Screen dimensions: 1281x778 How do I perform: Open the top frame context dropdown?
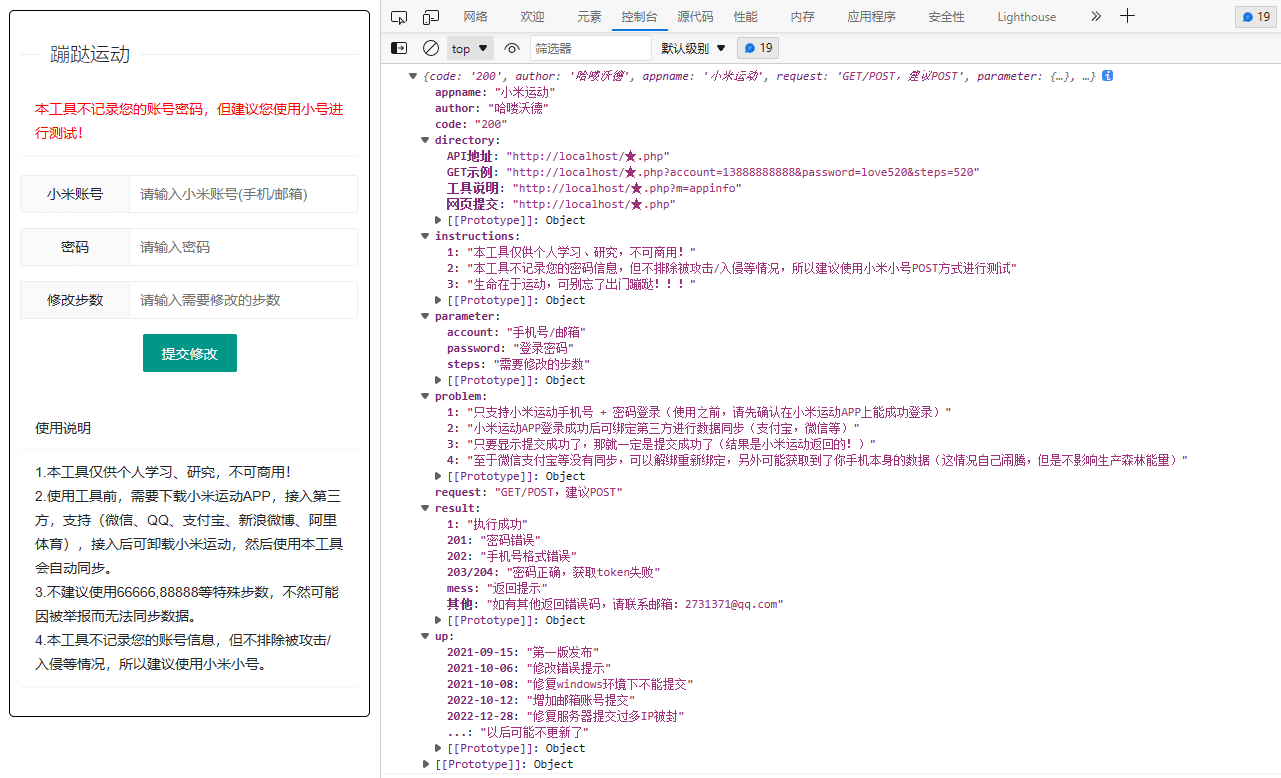469,47
